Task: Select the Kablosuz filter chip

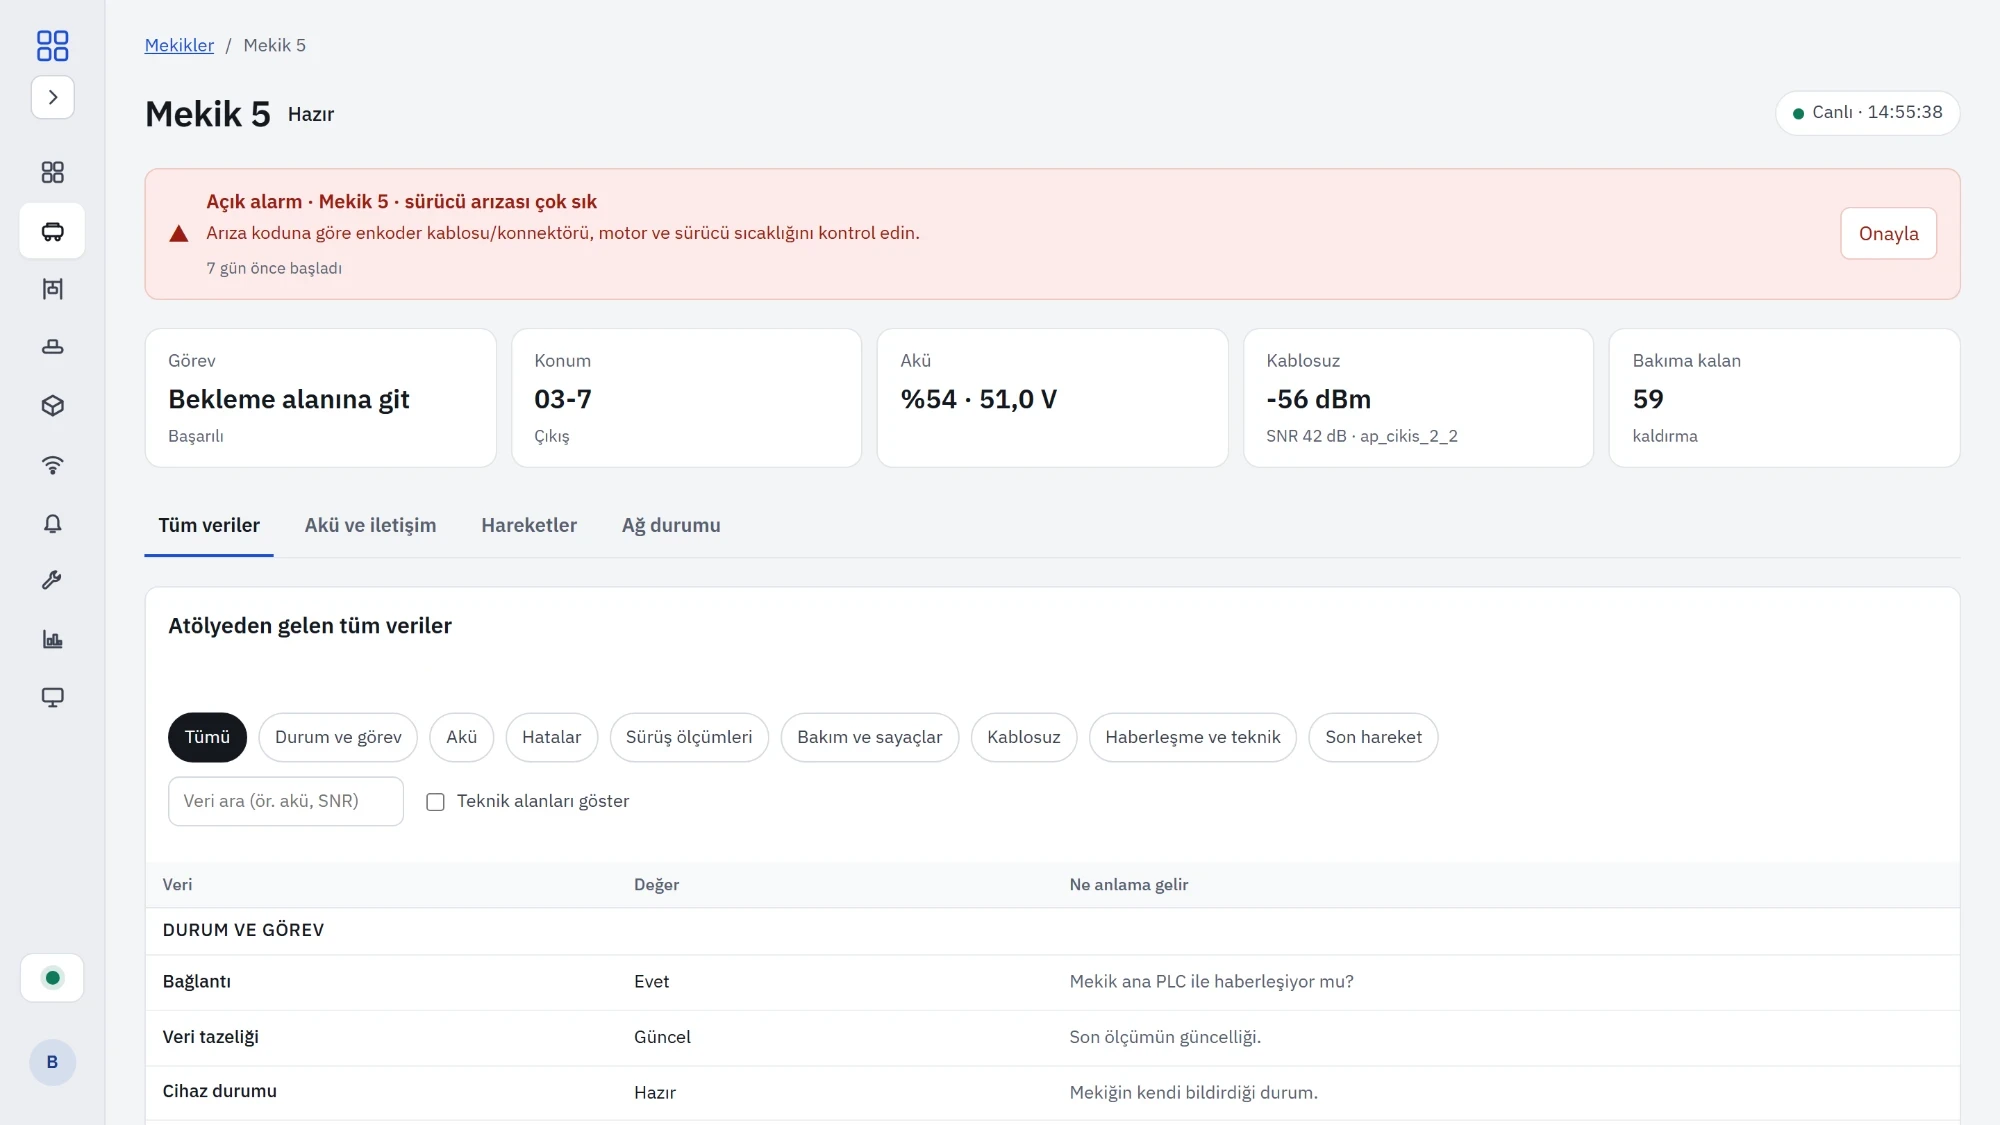Action: tap(1023, 737)
